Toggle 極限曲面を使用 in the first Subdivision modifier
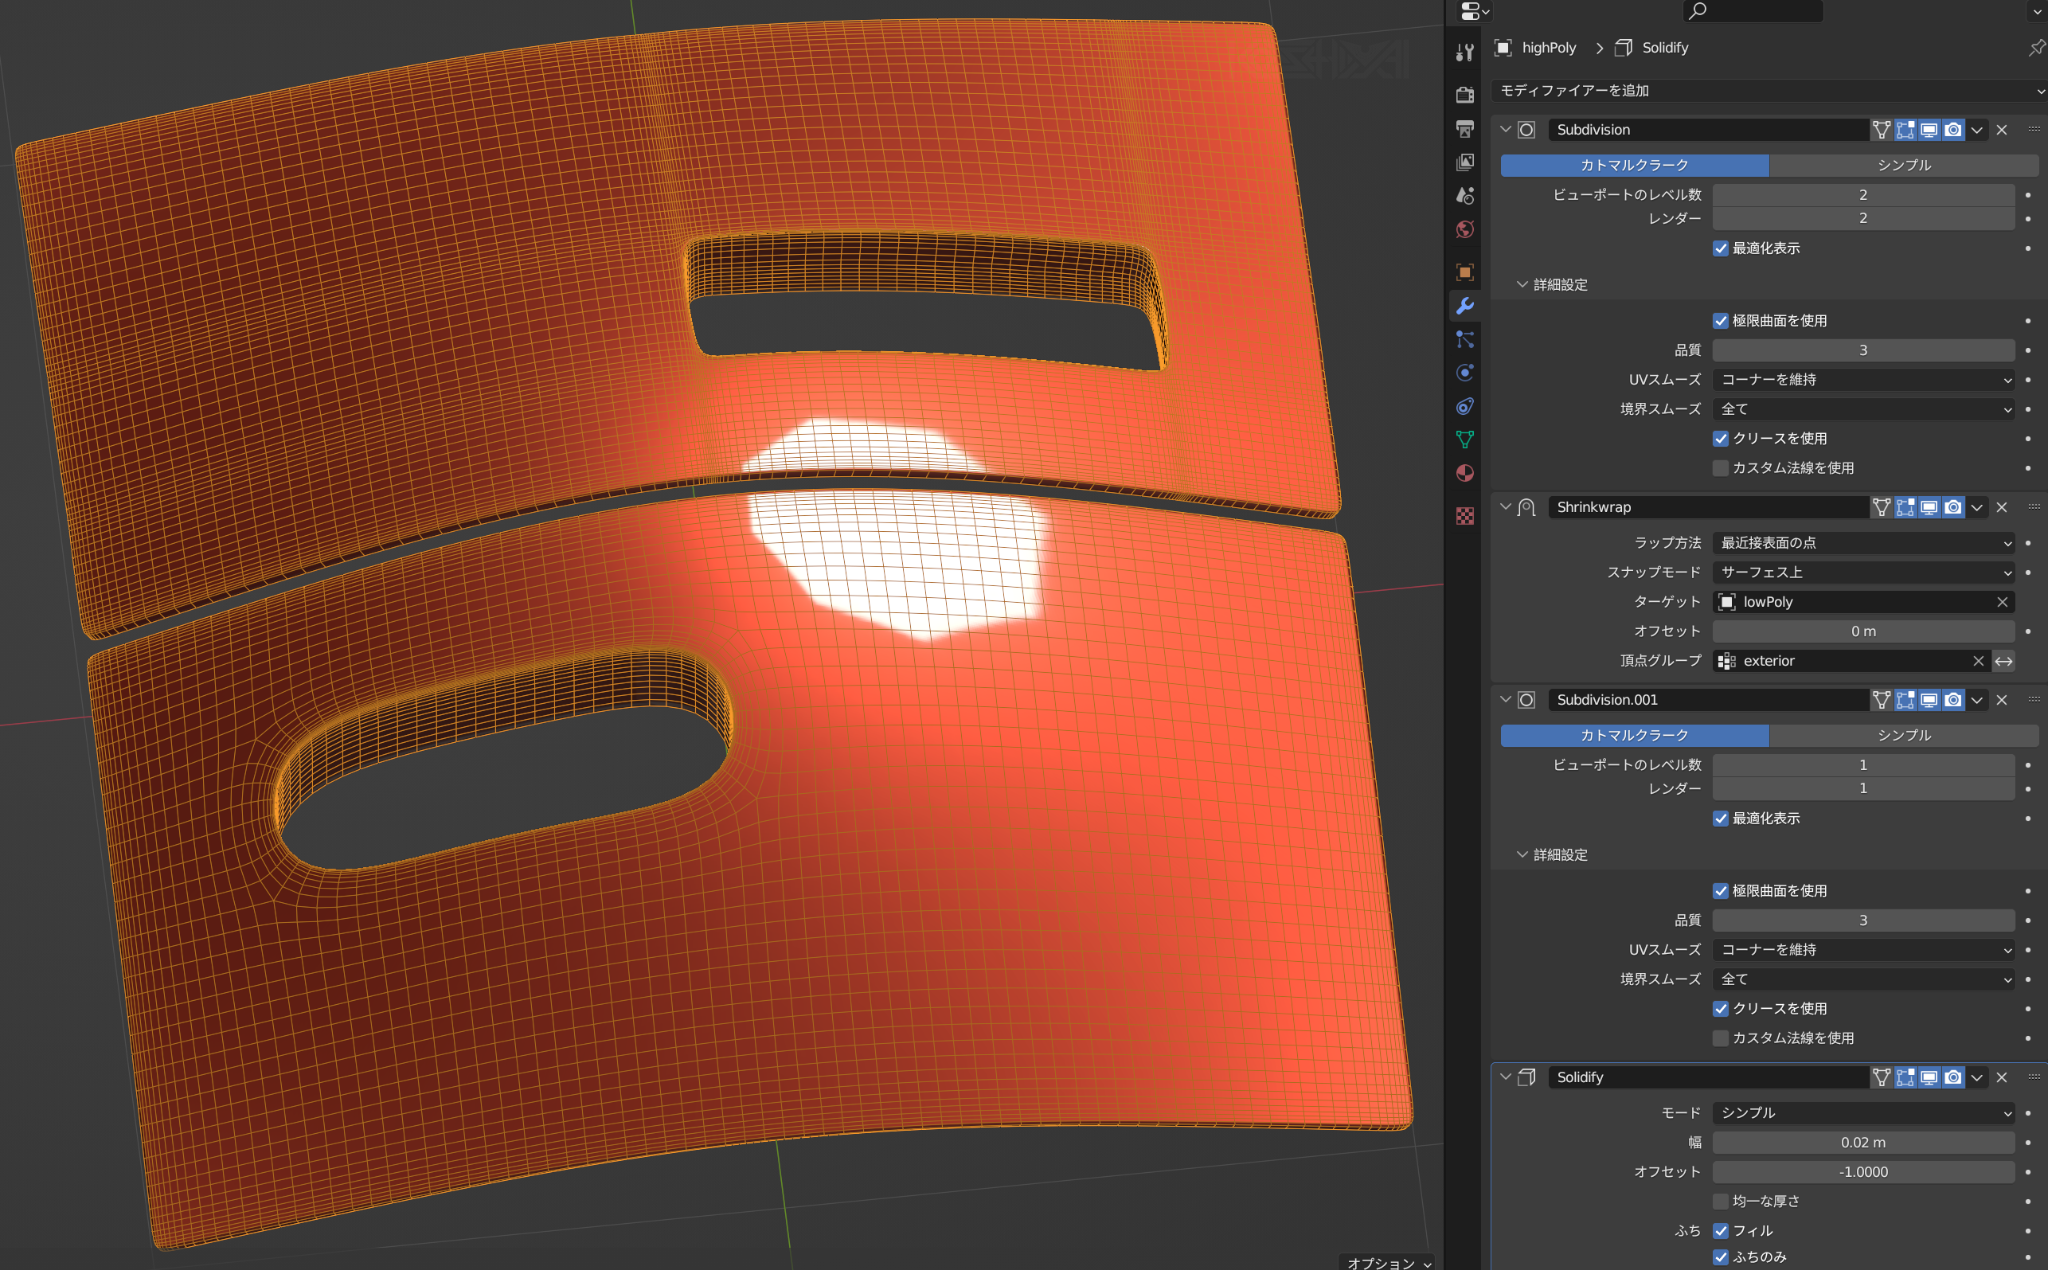The image size is (2048, 1270). tap(1721, 321)
